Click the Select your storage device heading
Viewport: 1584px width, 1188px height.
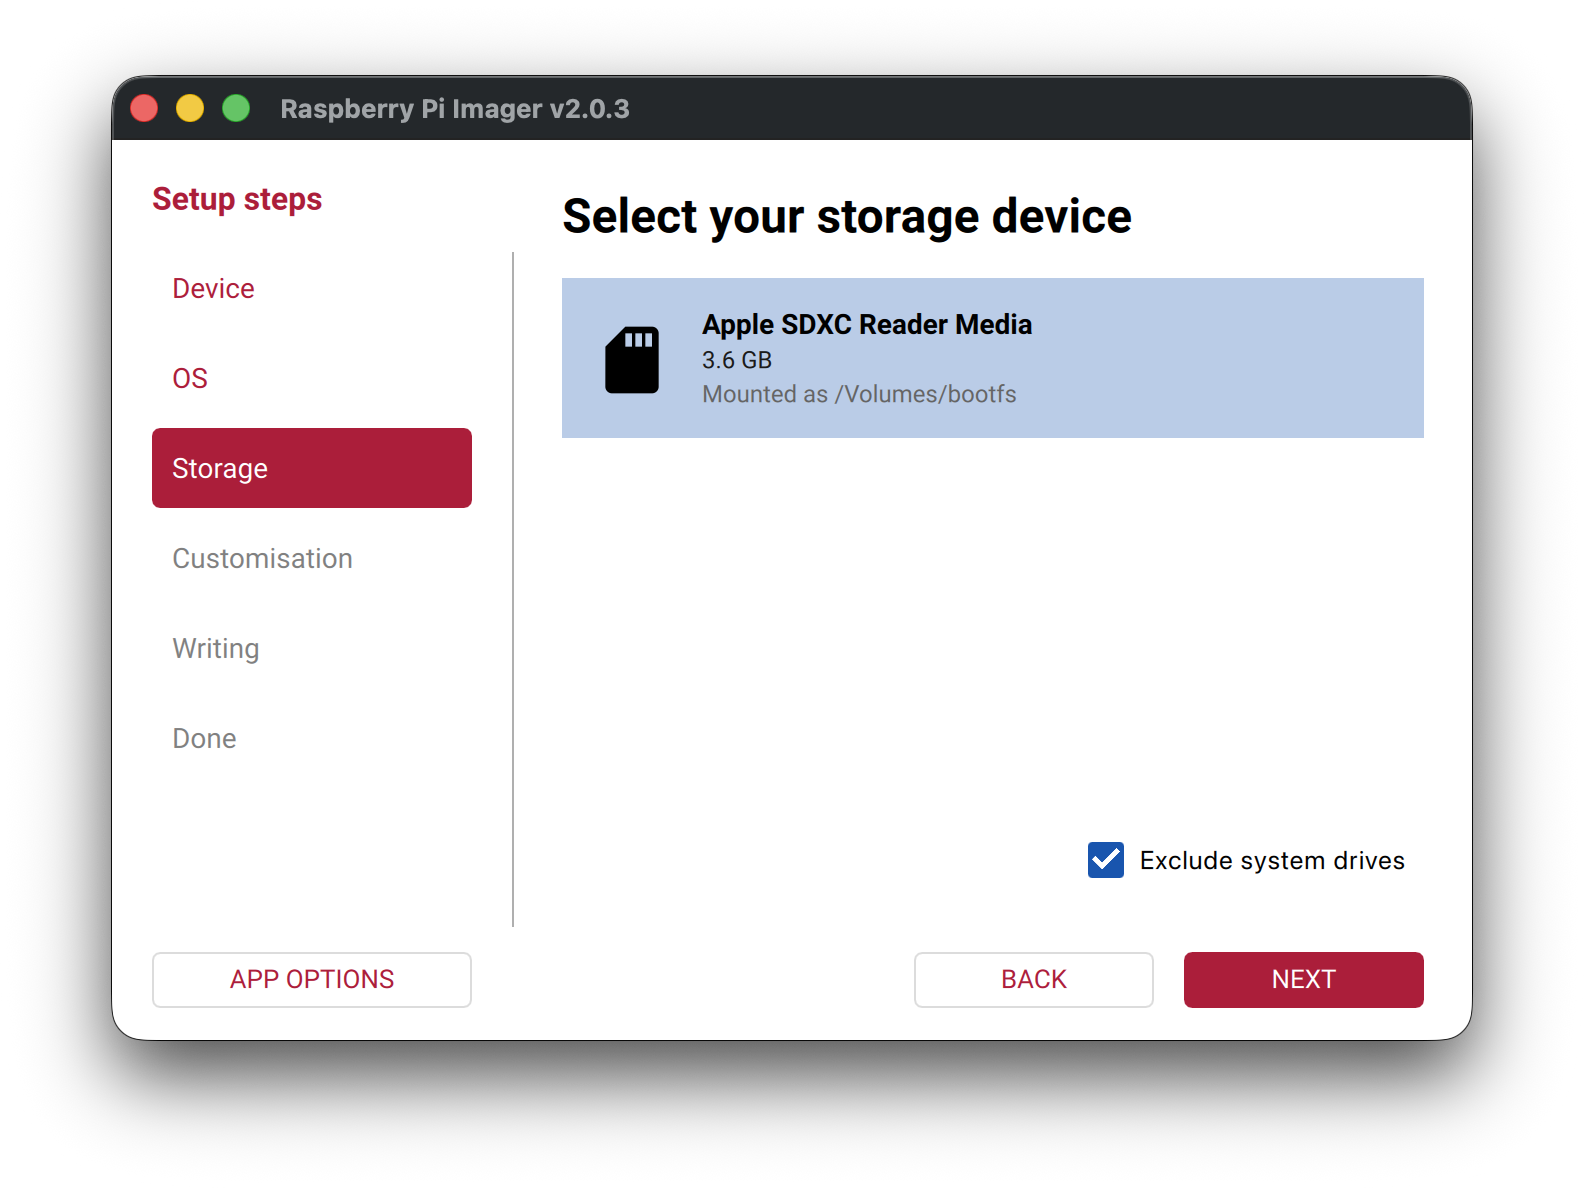tap(847, 216)
